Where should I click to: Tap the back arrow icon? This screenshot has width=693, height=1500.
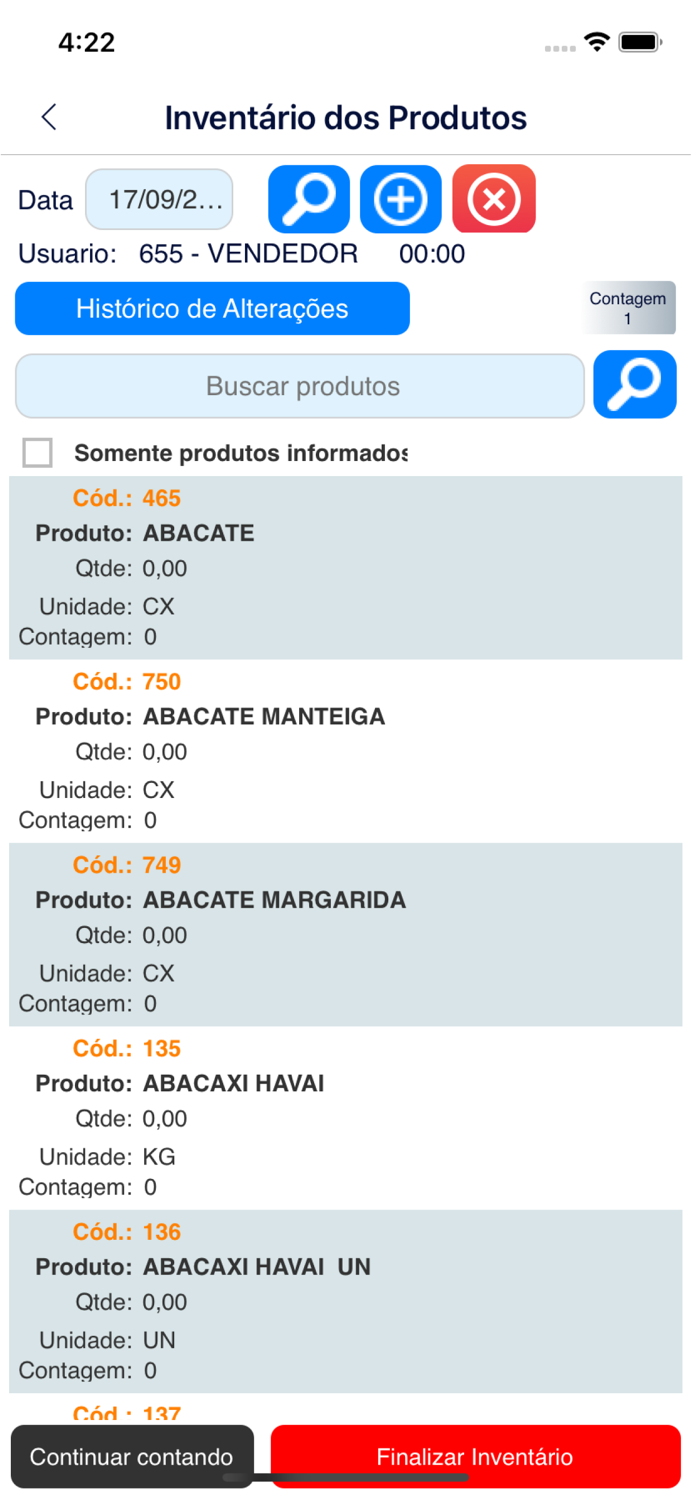coord(48,117)
